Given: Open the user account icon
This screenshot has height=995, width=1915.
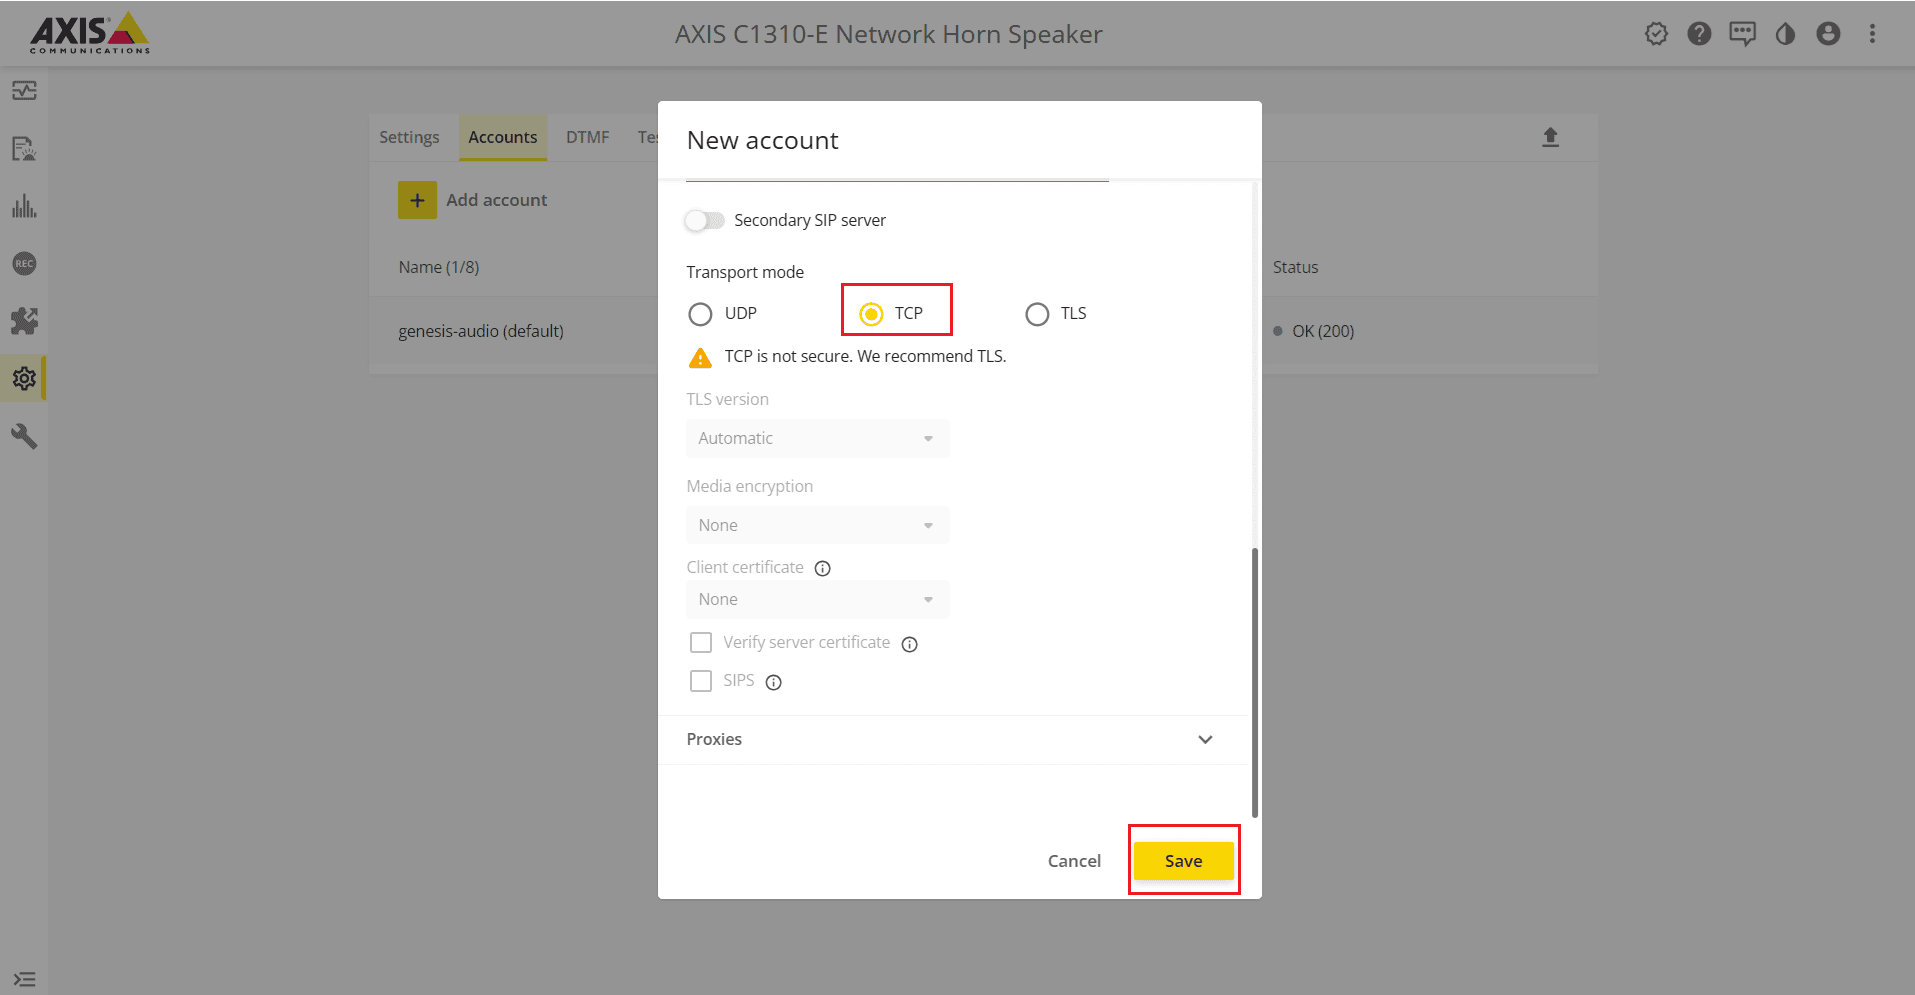Looking at the screenshot, I should (1828, 34).
